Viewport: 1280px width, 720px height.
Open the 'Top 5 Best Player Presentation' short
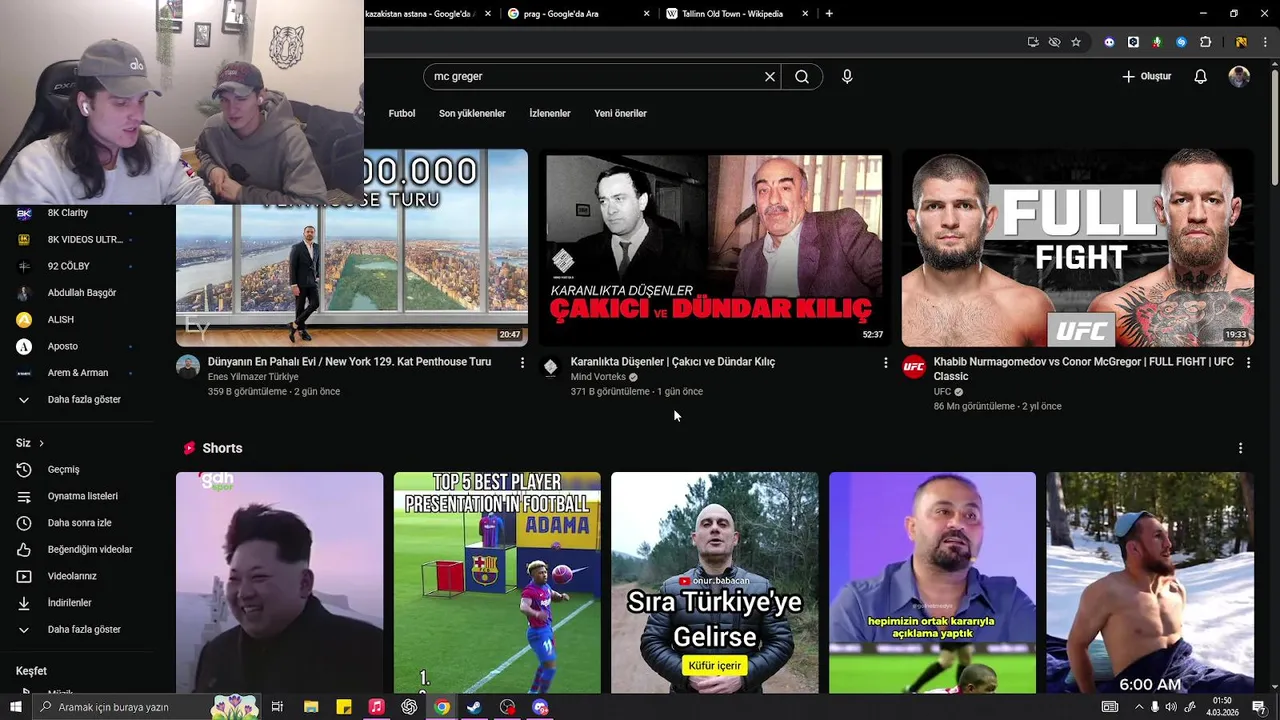point(497,583)
